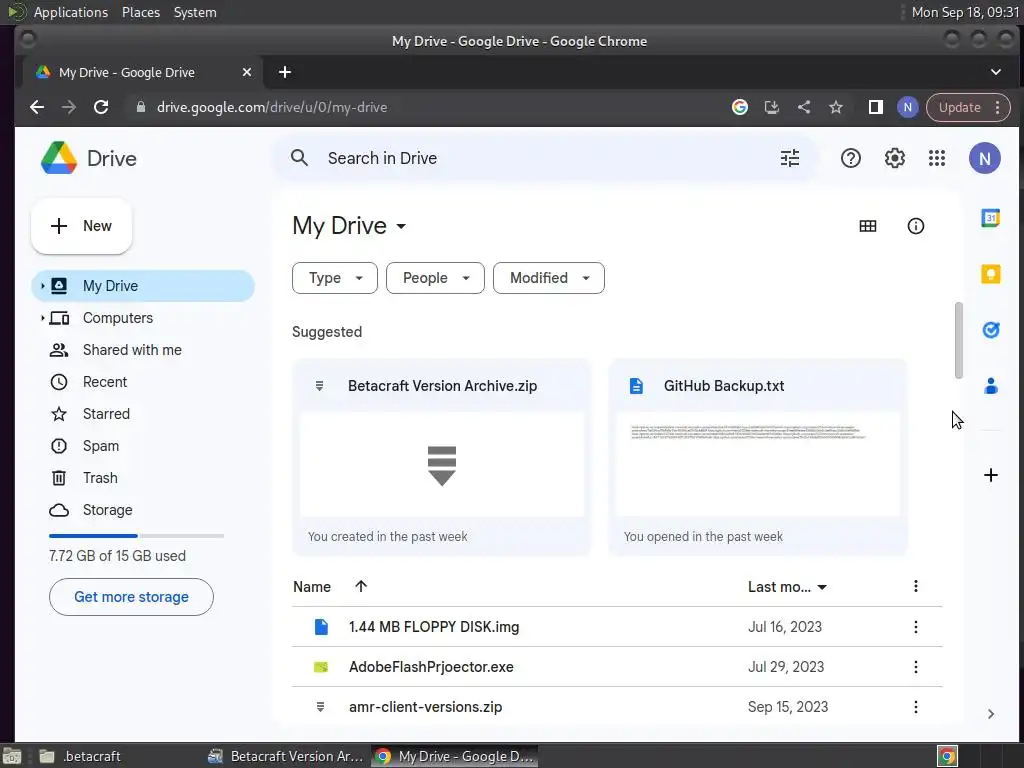Open Google Tasks side panel

990,330
